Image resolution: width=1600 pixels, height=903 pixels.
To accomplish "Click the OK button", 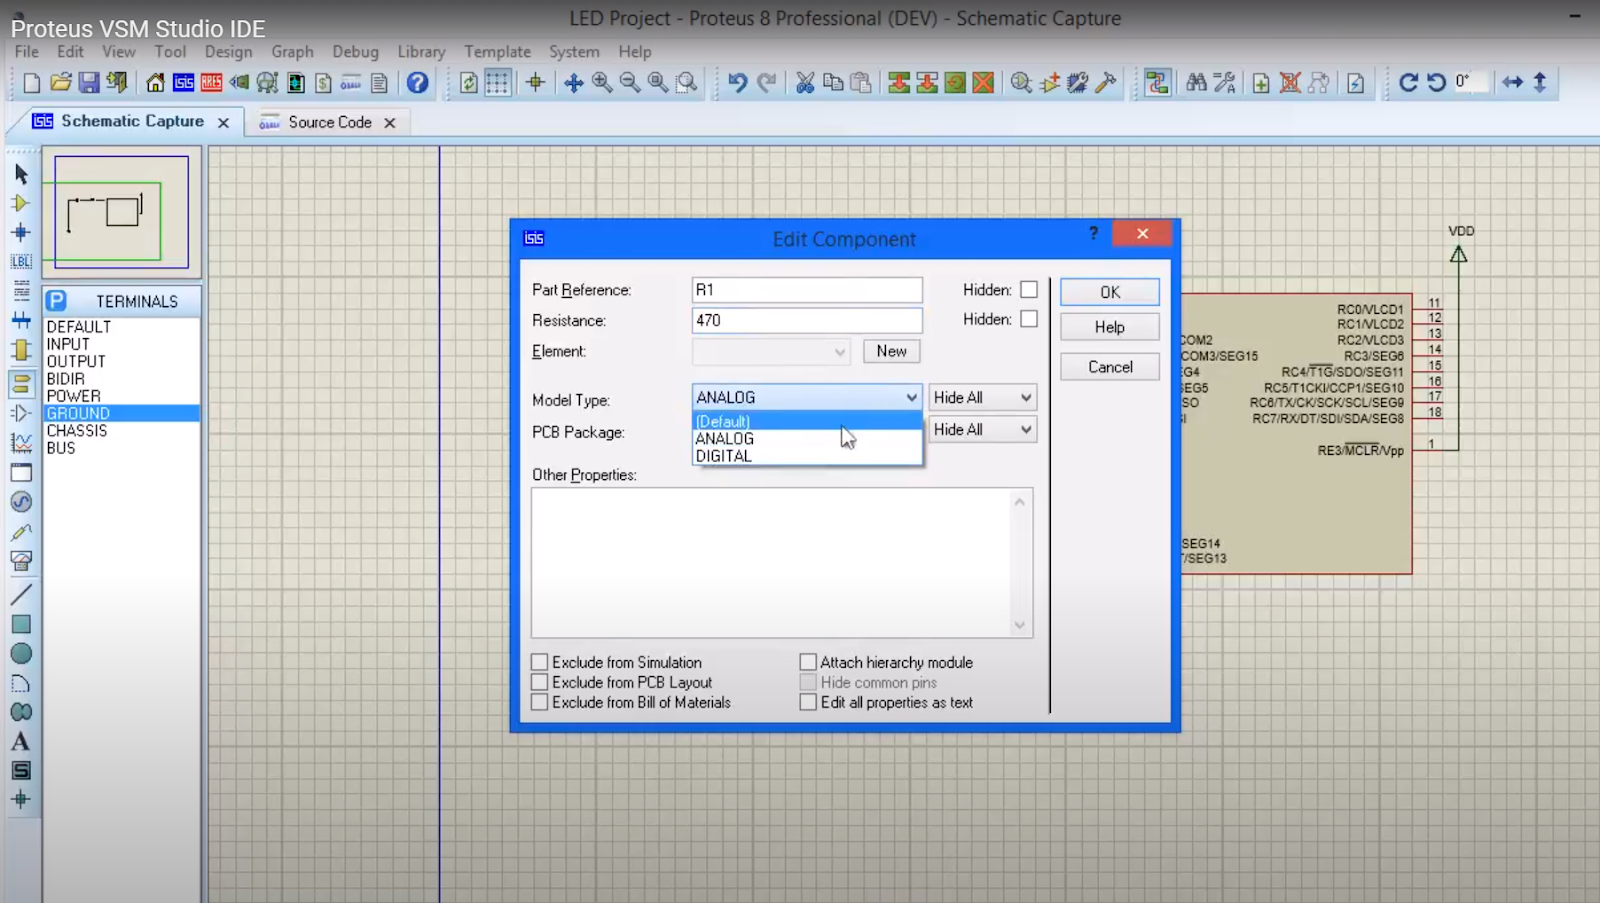I will (1109, 291).
